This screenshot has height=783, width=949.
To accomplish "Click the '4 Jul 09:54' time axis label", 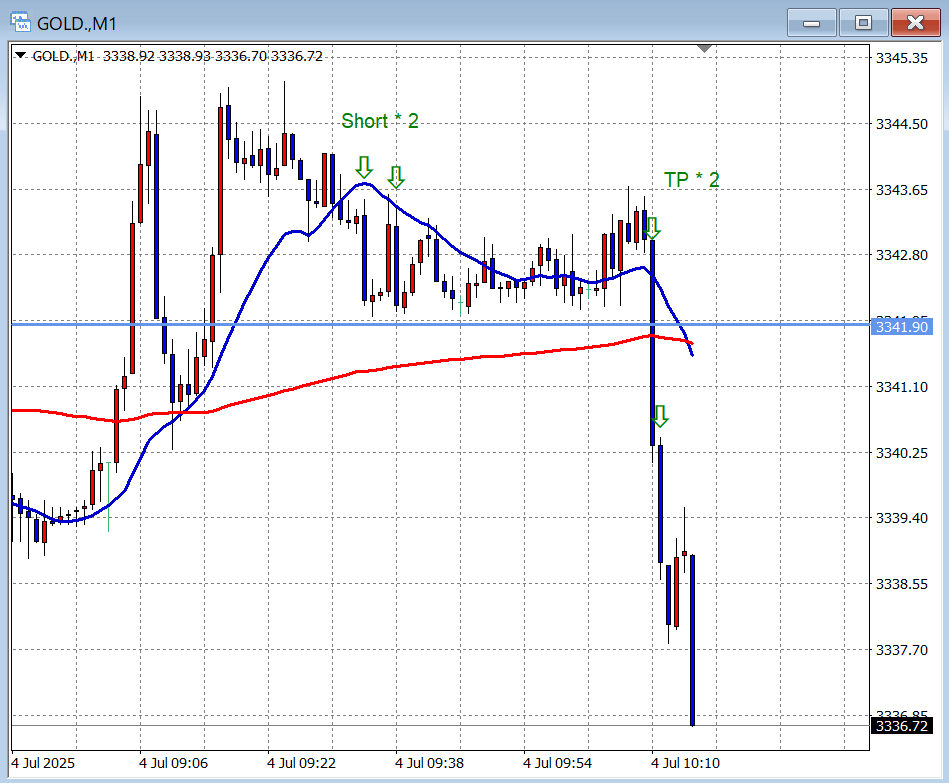I will pyautogui.click(x=557, y=763).
